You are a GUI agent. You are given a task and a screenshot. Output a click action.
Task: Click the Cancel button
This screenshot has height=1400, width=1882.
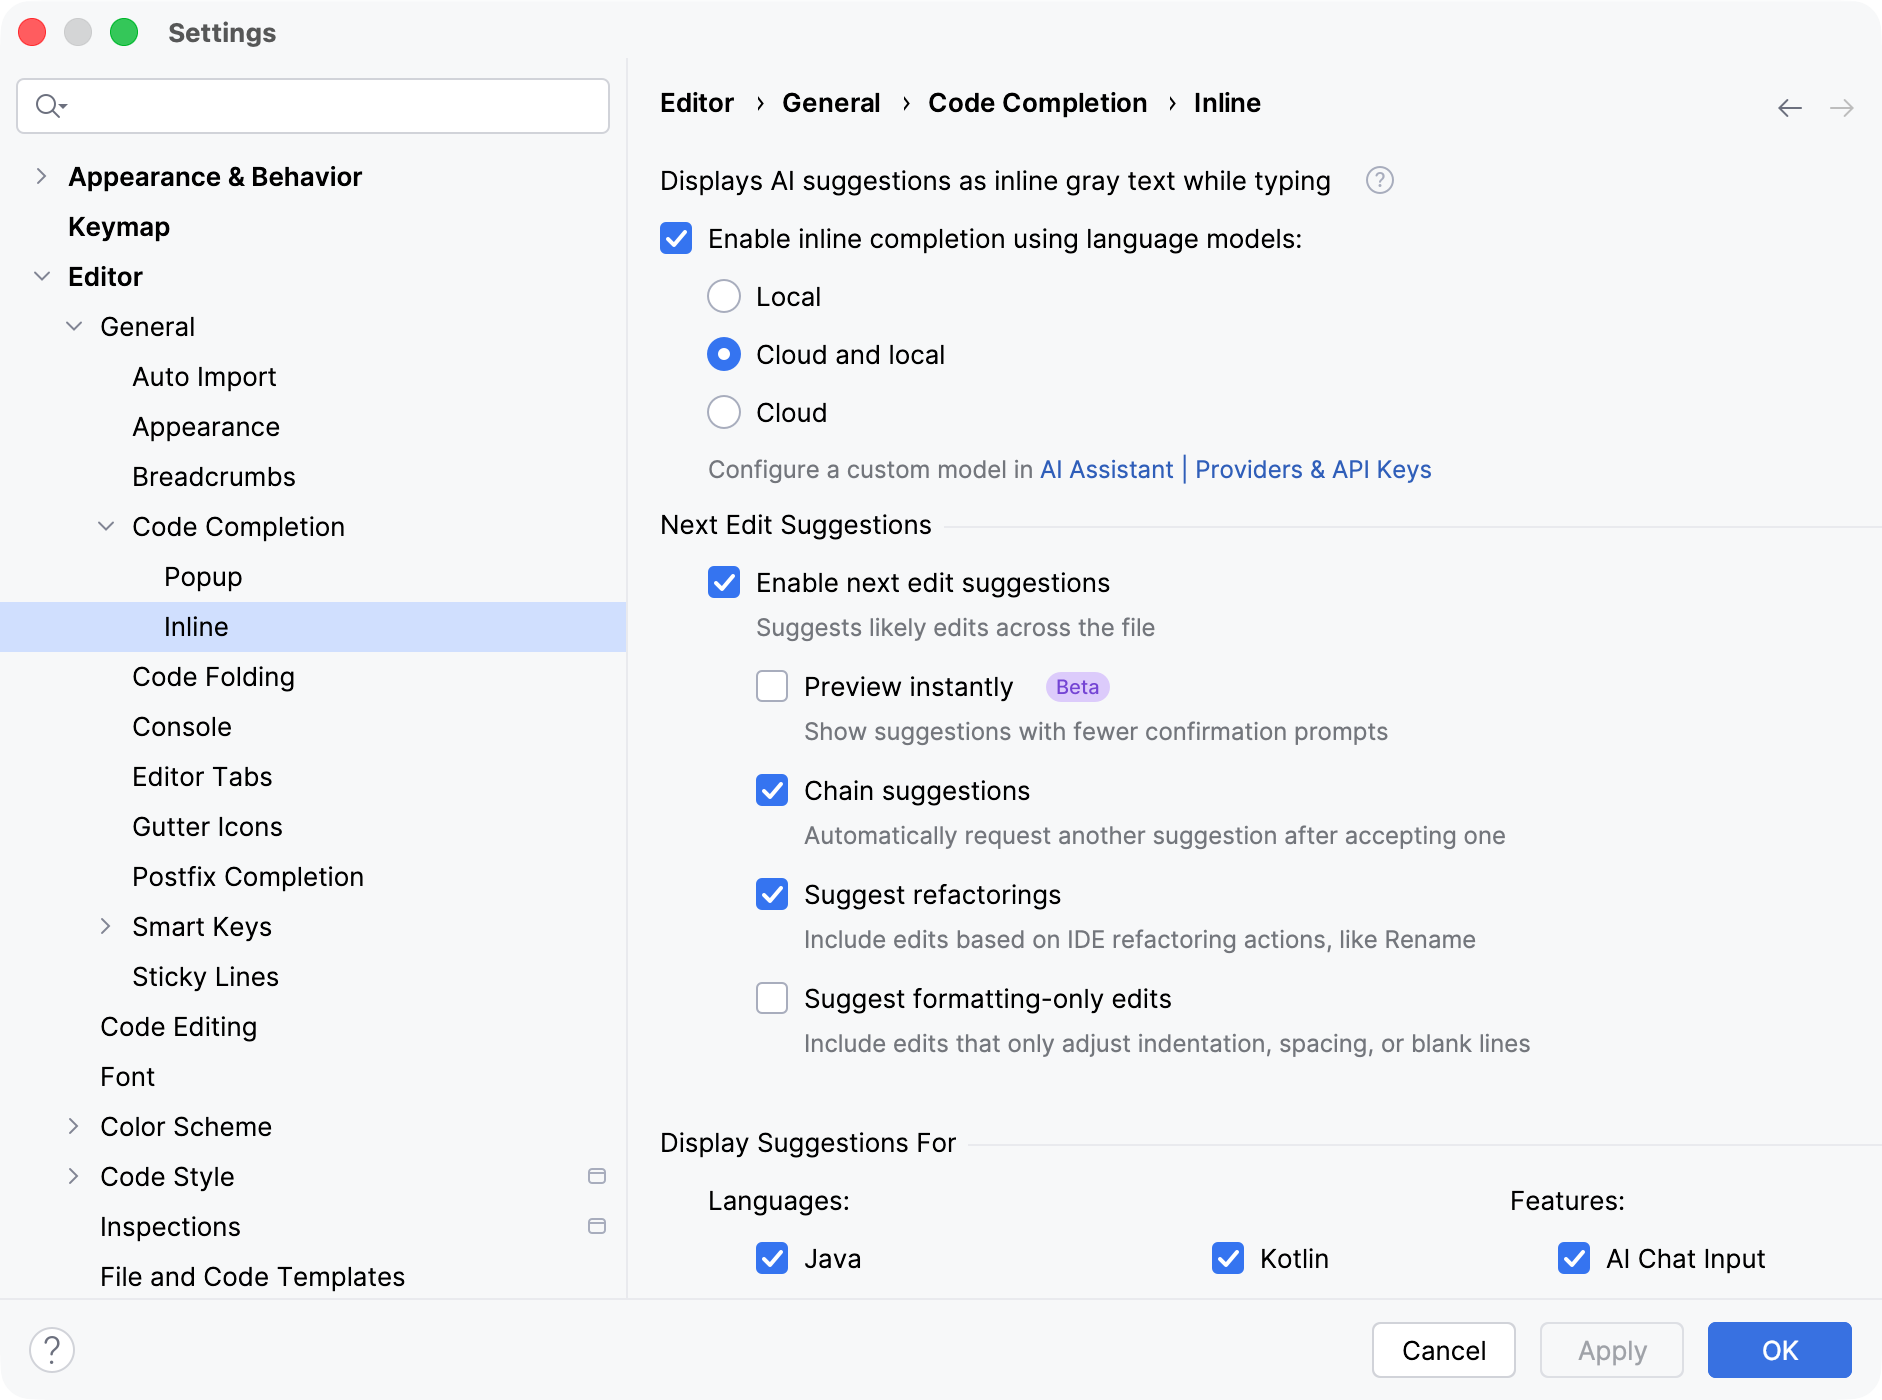coord(1443,1350)
